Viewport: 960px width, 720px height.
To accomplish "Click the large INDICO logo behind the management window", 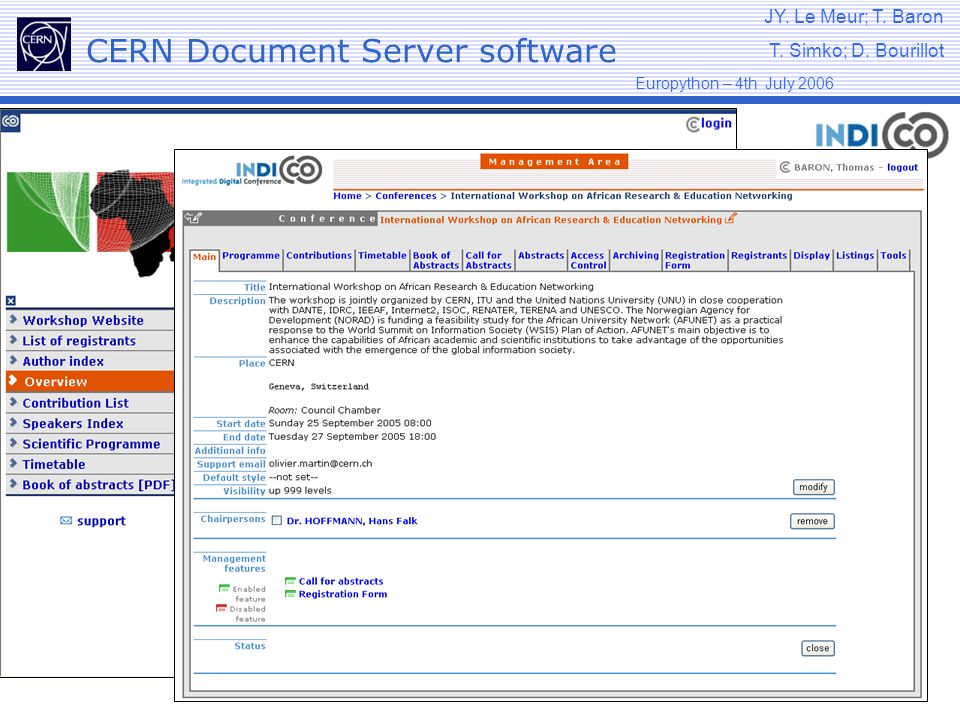I will click(x=882, y=134).
